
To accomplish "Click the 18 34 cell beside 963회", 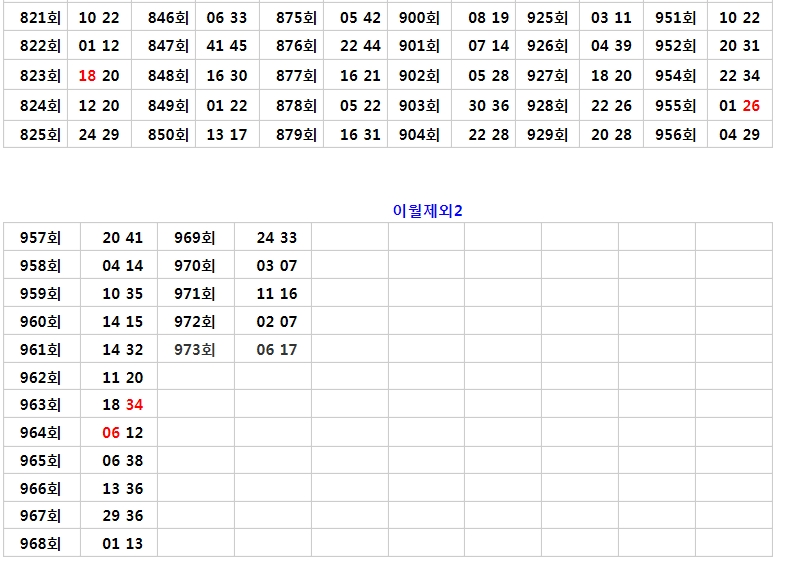I will [x=123, y=405].
